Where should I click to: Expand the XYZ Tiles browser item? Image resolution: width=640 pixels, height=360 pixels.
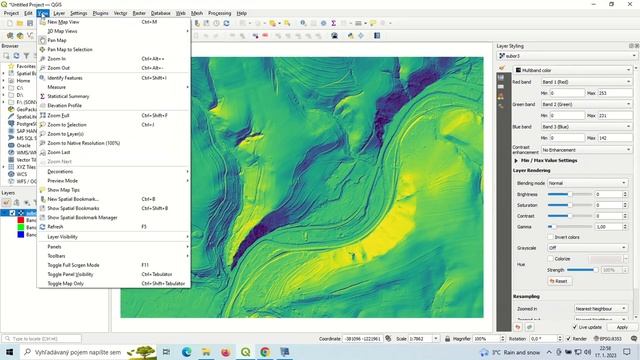click(4, 167)
